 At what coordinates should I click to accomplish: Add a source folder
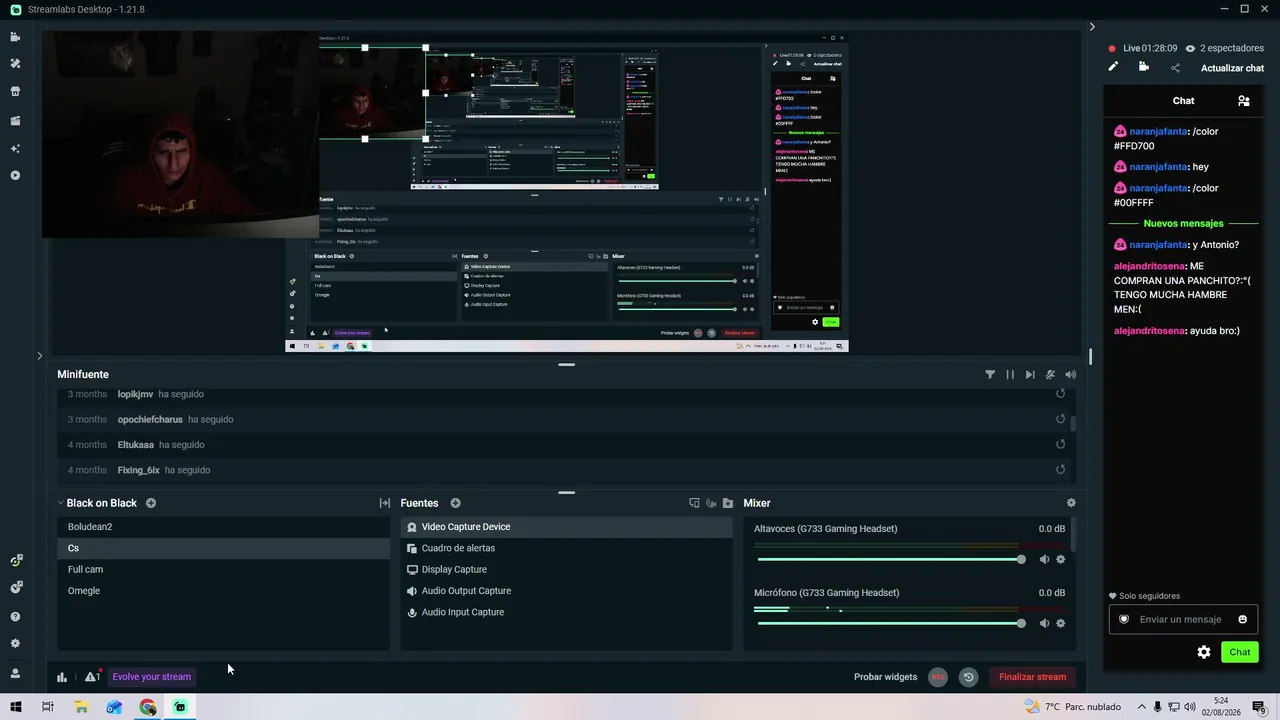728,503
